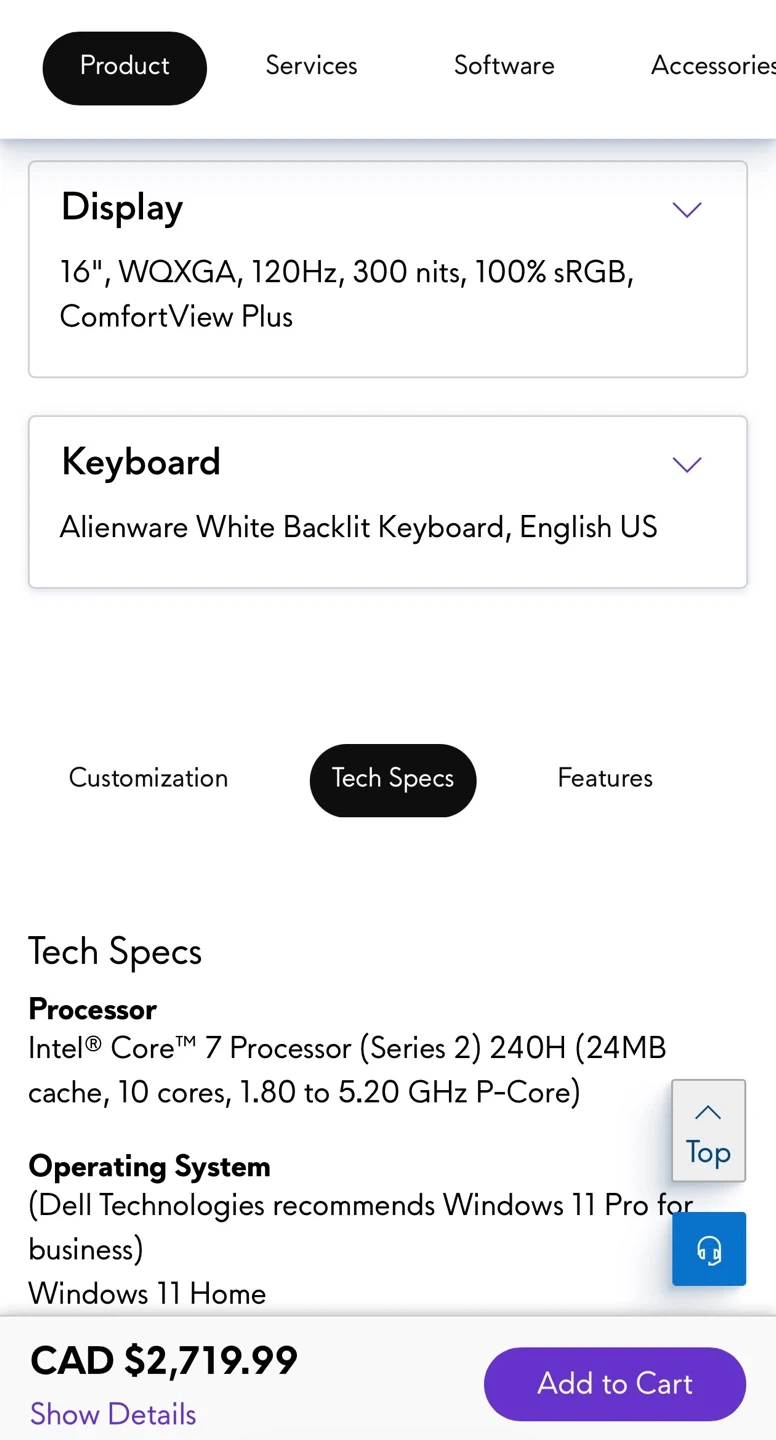
Task: Switch to the Customization tab
Action: pyautogui.click(x=148, y=779)
